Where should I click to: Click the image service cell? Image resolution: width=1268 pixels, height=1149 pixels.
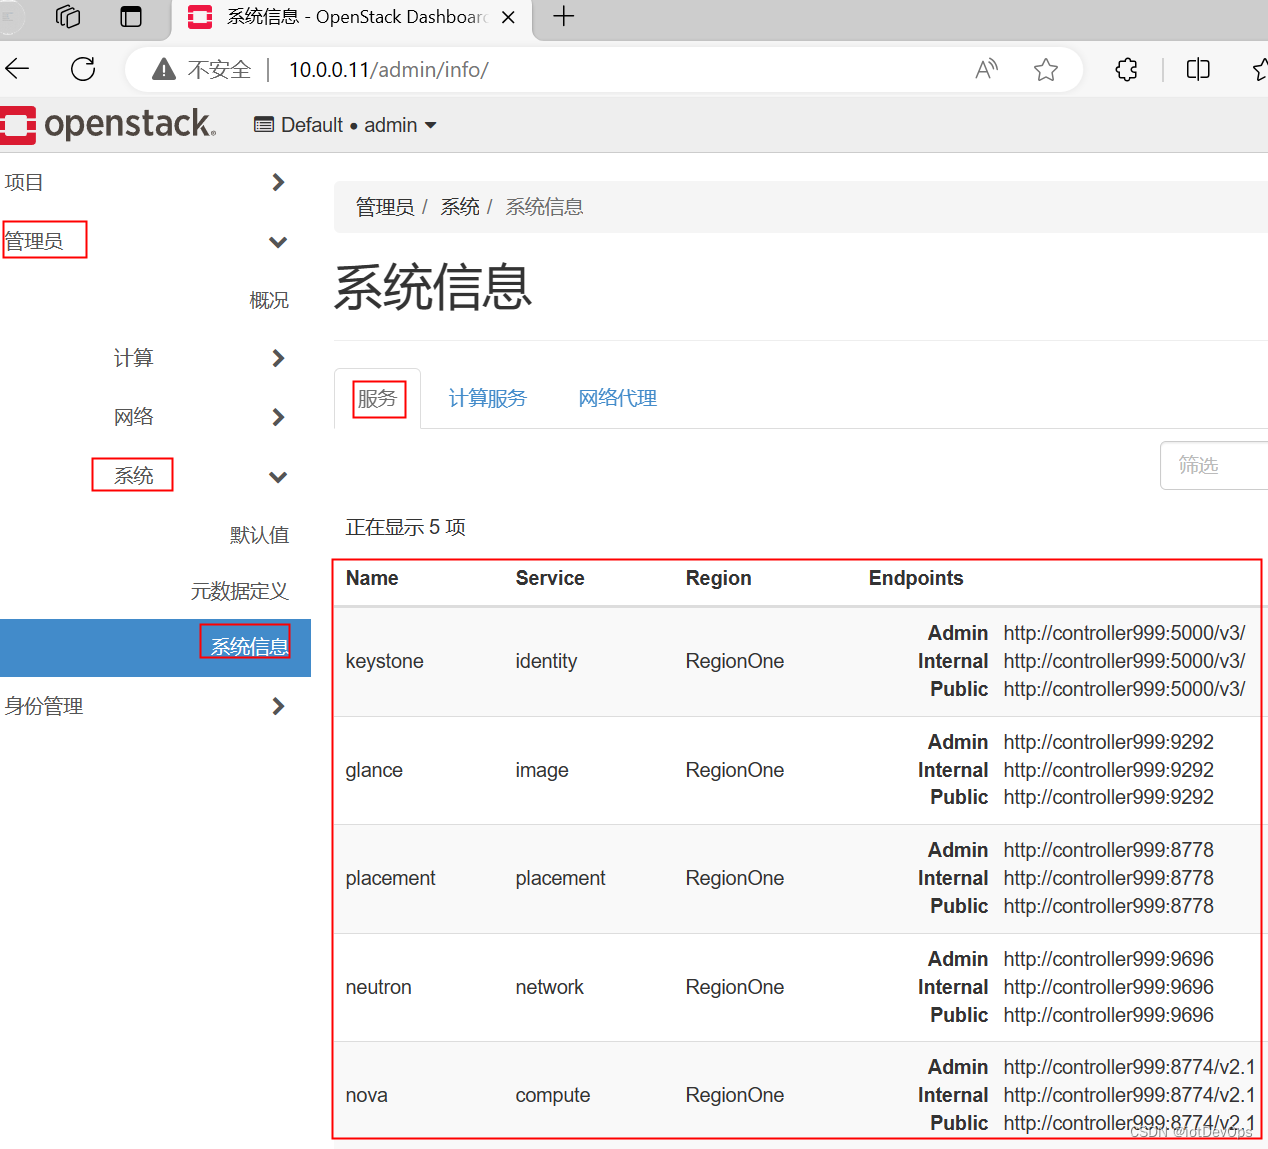point(542,770)
